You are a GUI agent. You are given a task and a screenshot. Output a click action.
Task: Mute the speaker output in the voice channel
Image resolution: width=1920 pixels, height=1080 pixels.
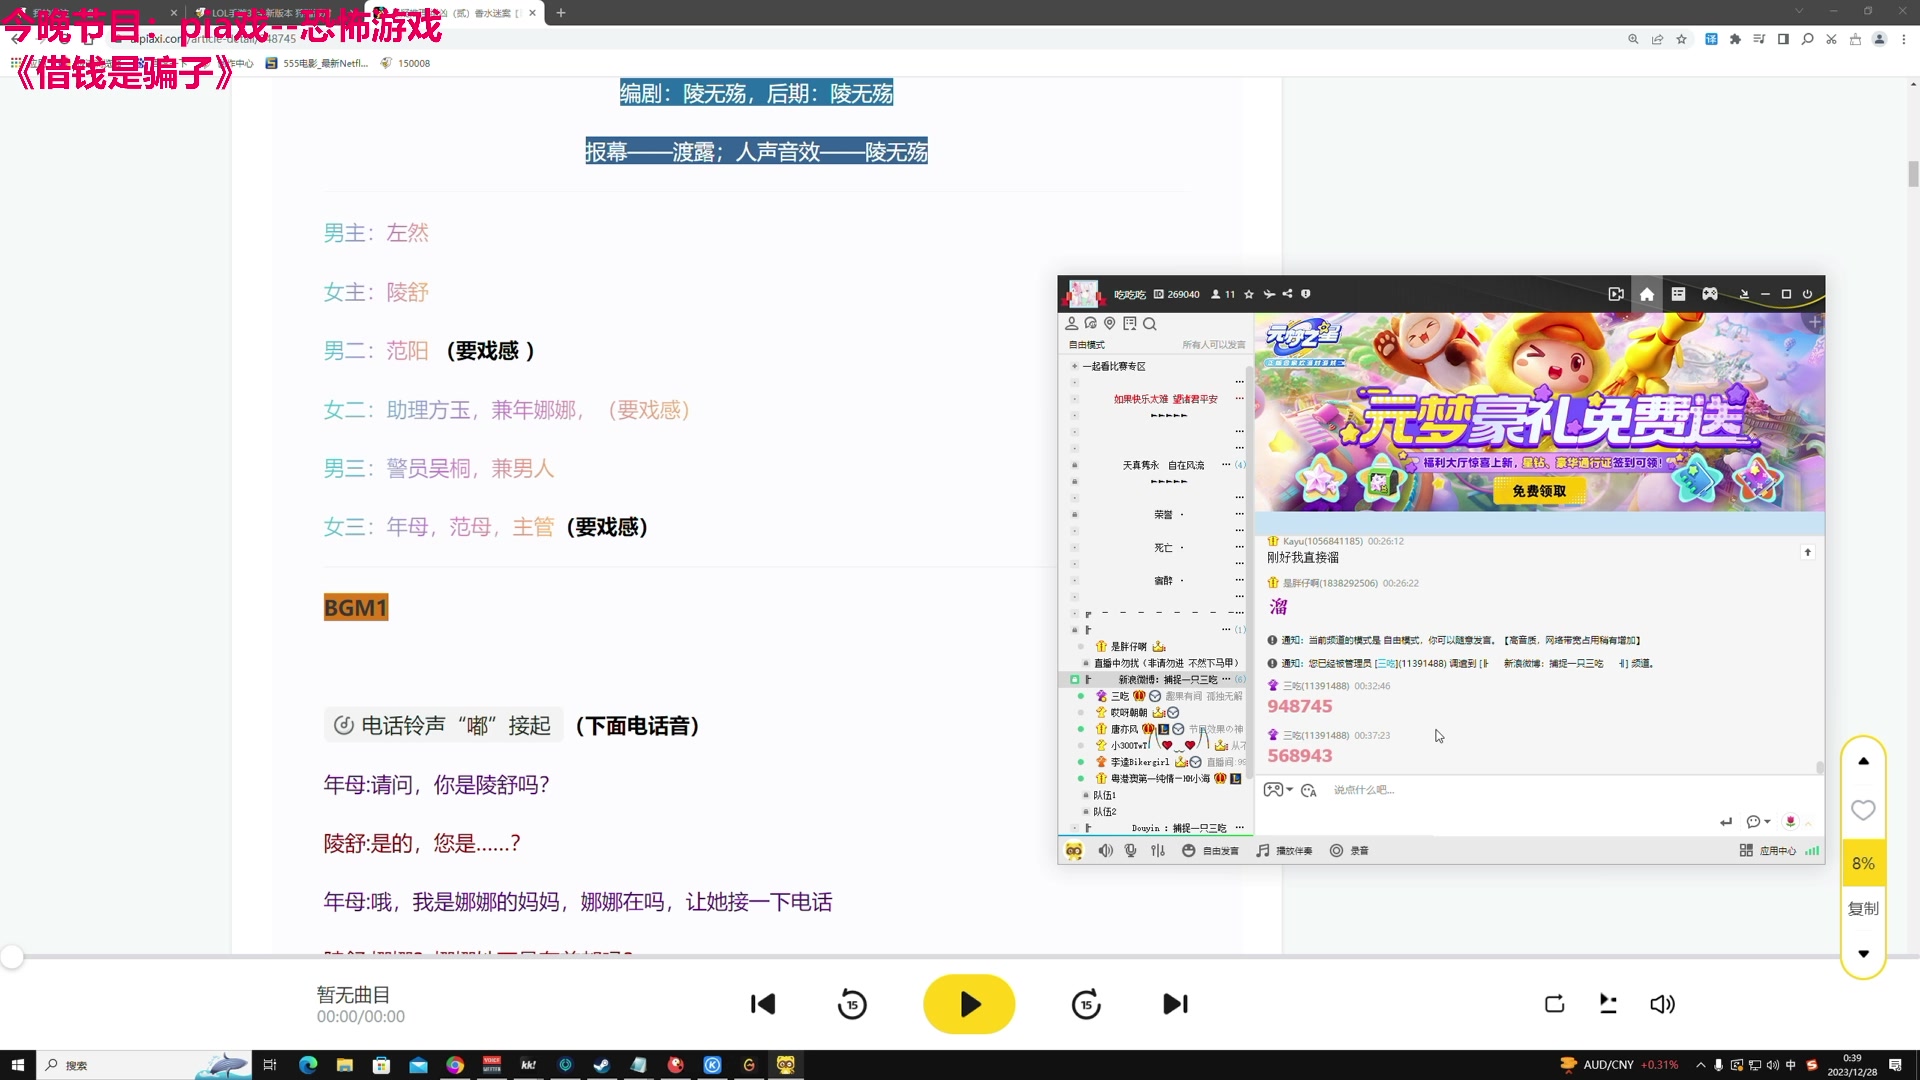pos(1105,850)
